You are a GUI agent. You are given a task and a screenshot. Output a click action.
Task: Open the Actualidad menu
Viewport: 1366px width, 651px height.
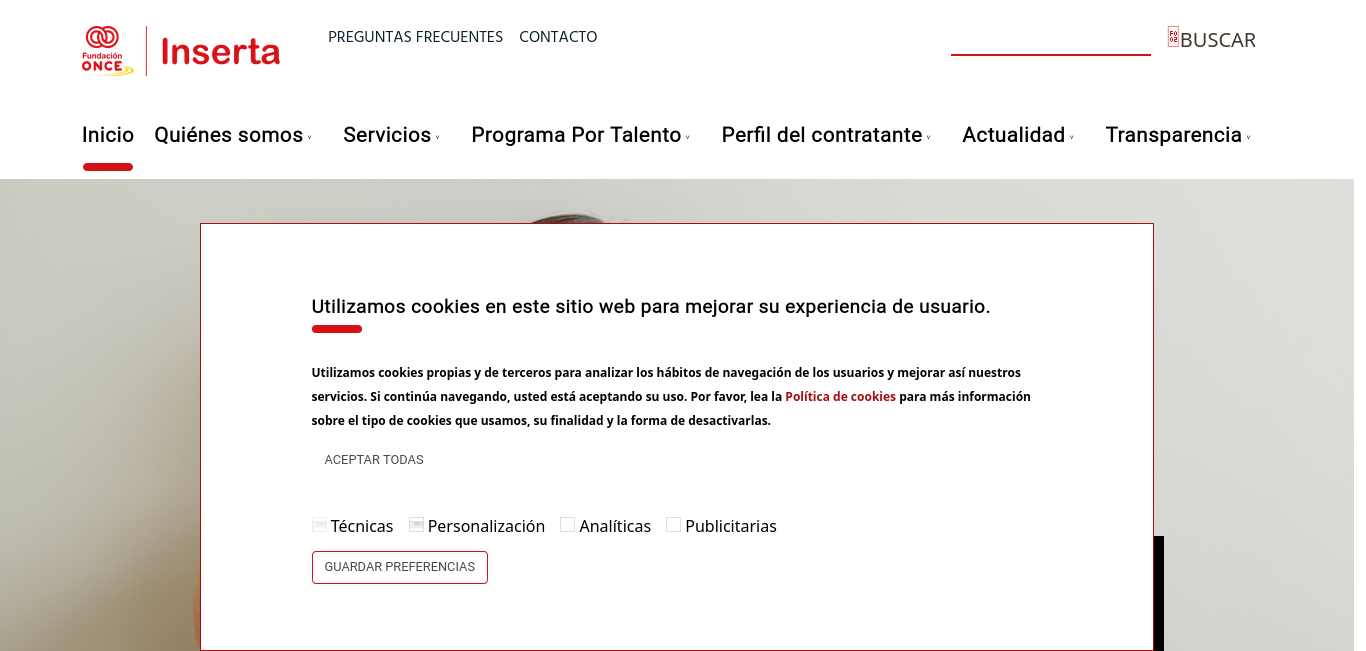[1013, 135]
